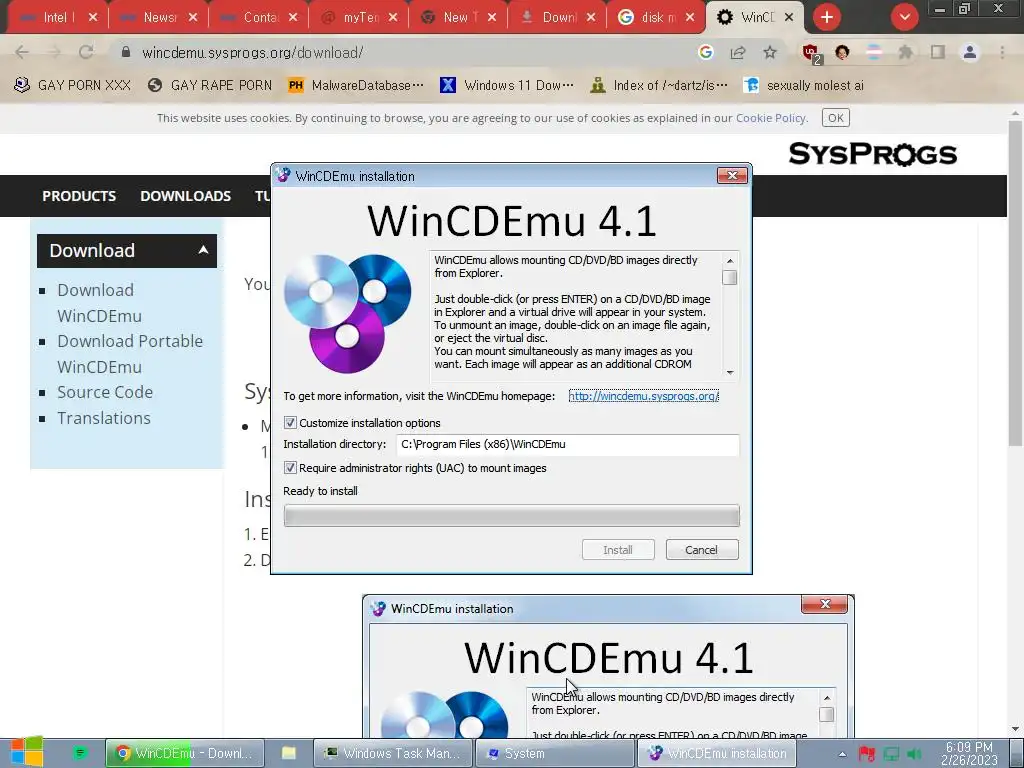This screenshot has width=1024, height=768.
Task: Switch to Windows Task Manager in taskbar
Action: pos(394,753)
